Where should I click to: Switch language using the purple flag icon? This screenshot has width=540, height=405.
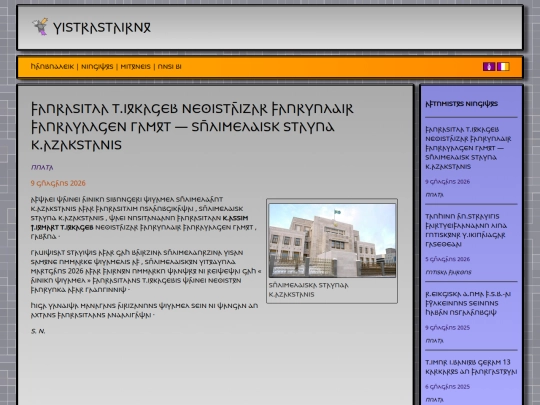pos(489,66)
